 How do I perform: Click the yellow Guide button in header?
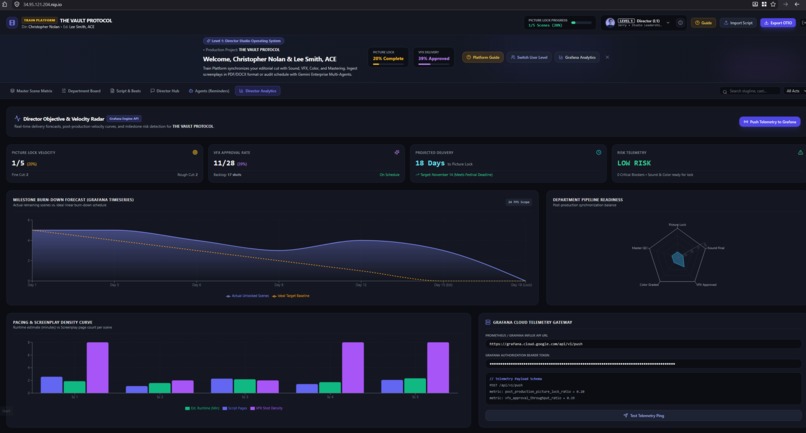pos(703,23)
